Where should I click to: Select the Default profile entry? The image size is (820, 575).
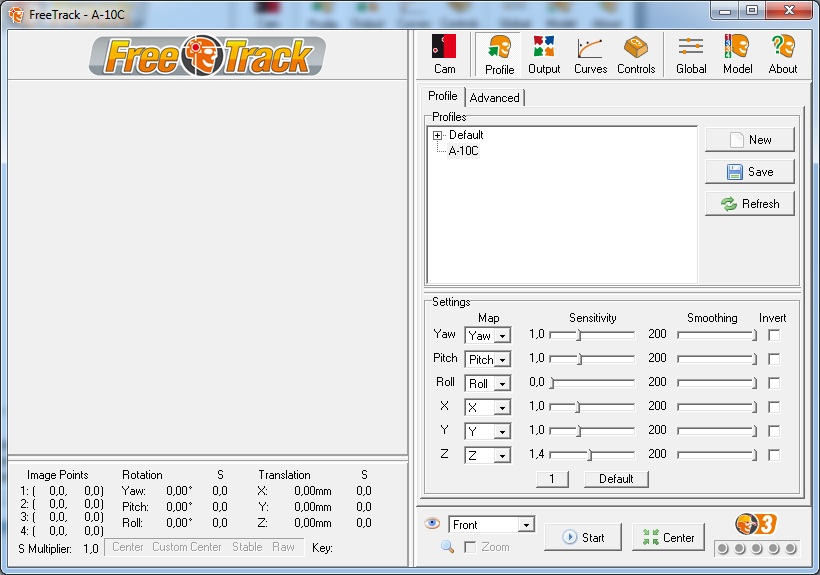click(x=466, y=135)
